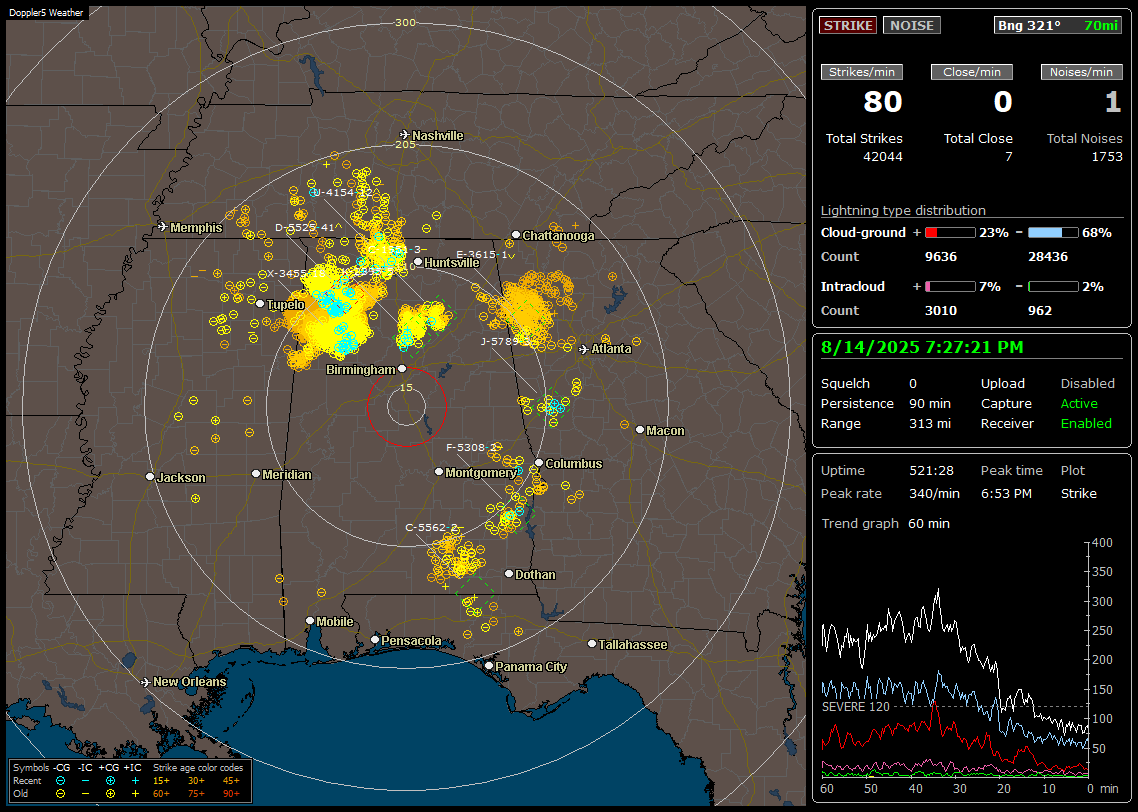
Task: Click the Upload status Disabled
Action: point(1087,384)
